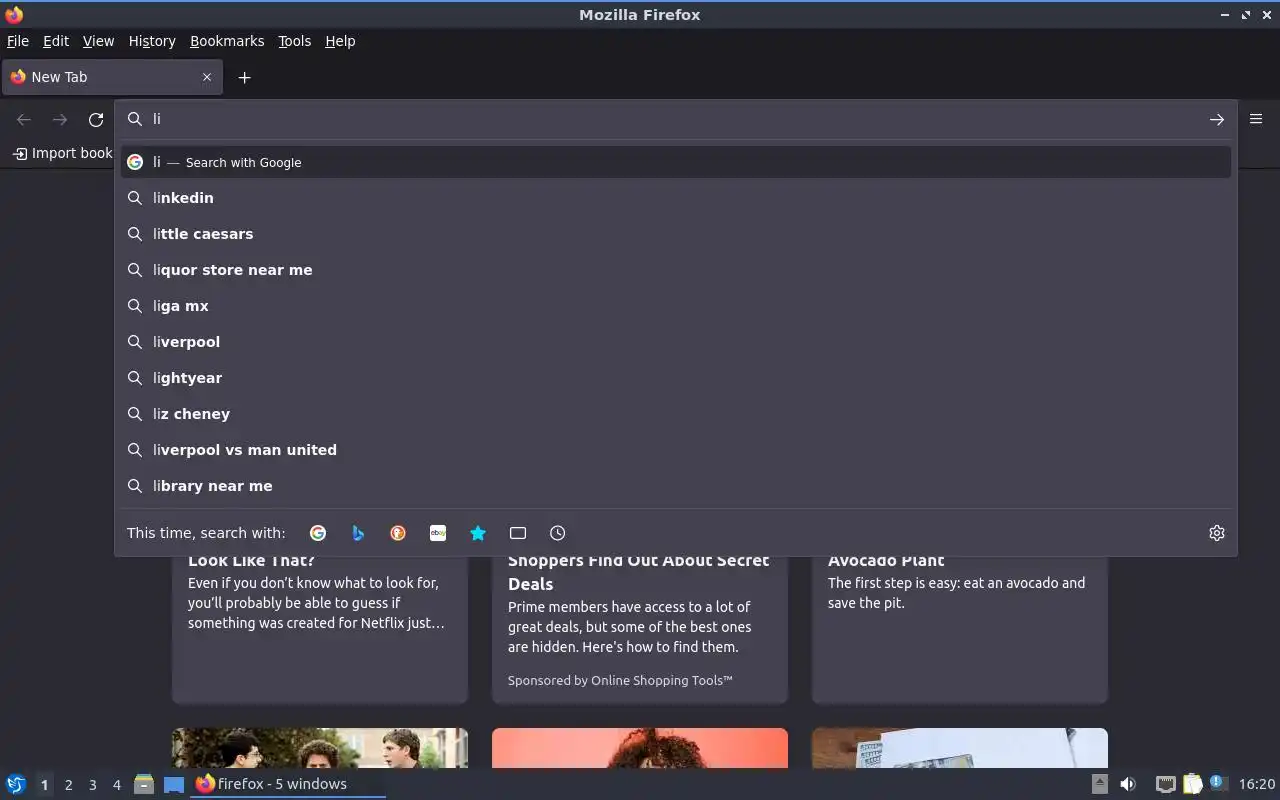Select the linkedin suggestion
This screenshot has width=1280, height=800.
pos(676,198)
